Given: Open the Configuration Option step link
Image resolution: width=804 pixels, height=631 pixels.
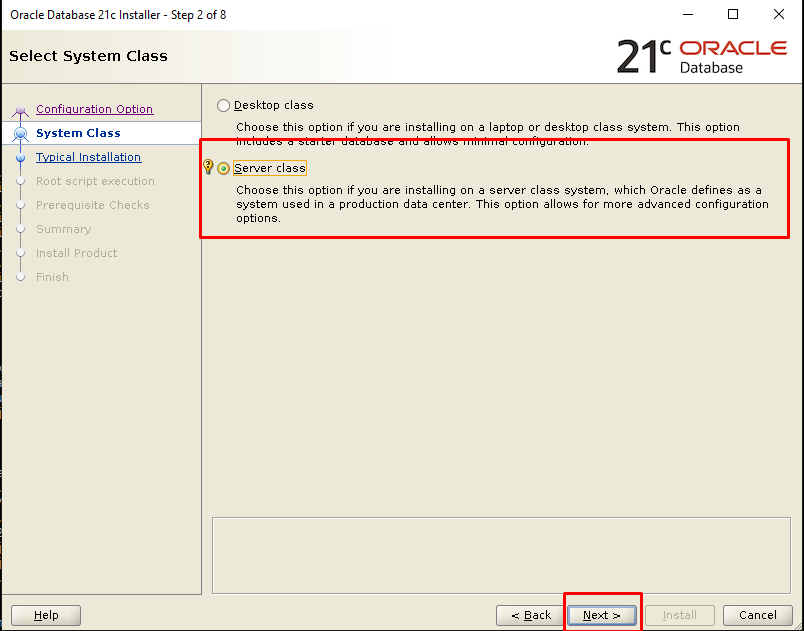Looking at the screenshot, I should 94,109.
